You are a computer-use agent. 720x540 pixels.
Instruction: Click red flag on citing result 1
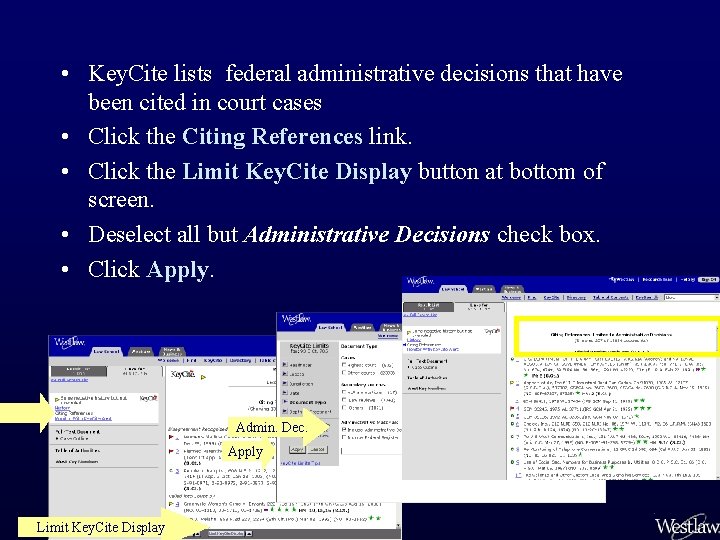171,437
